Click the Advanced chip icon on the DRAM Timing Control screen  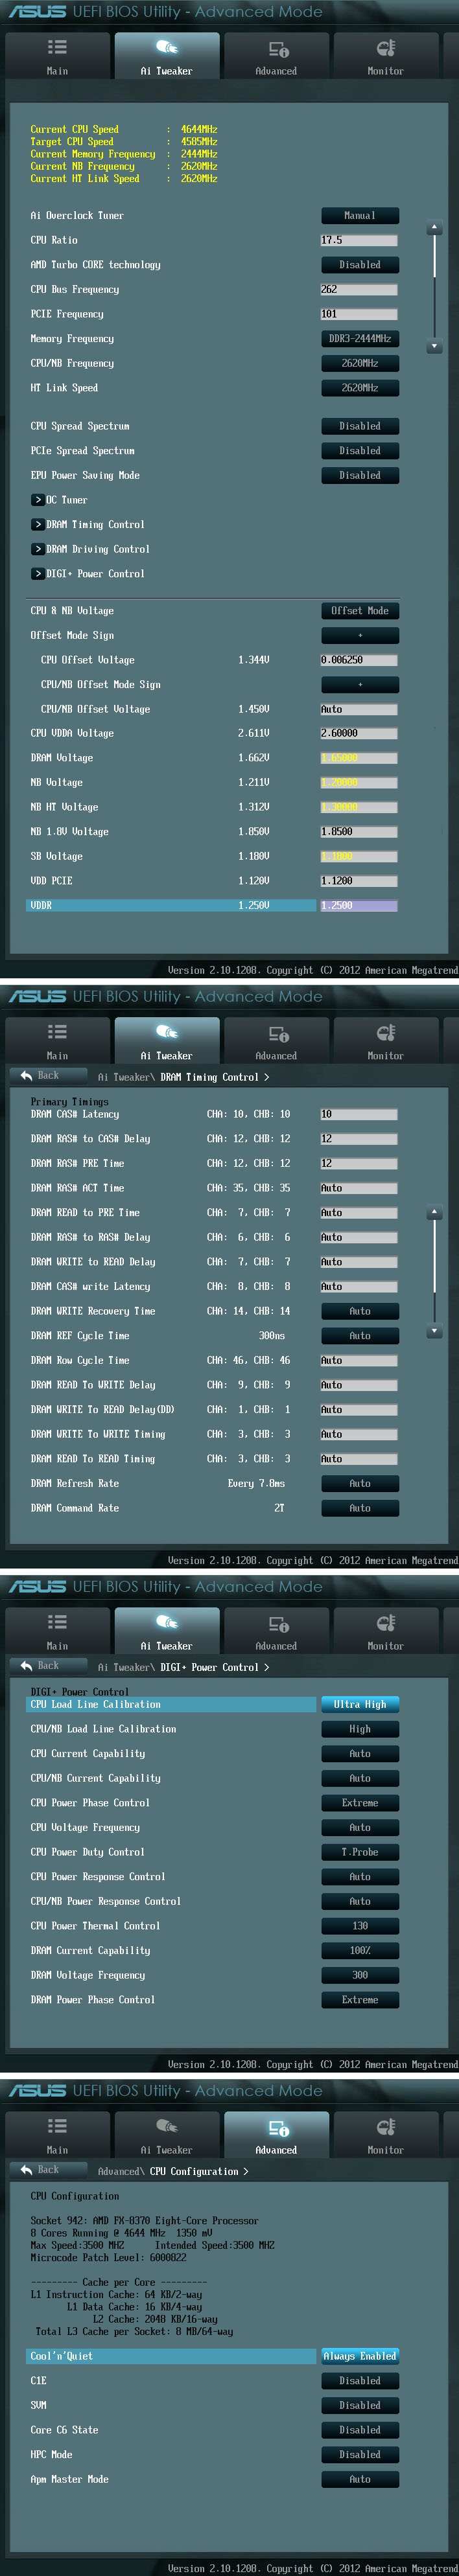(x=278, y=1033)
